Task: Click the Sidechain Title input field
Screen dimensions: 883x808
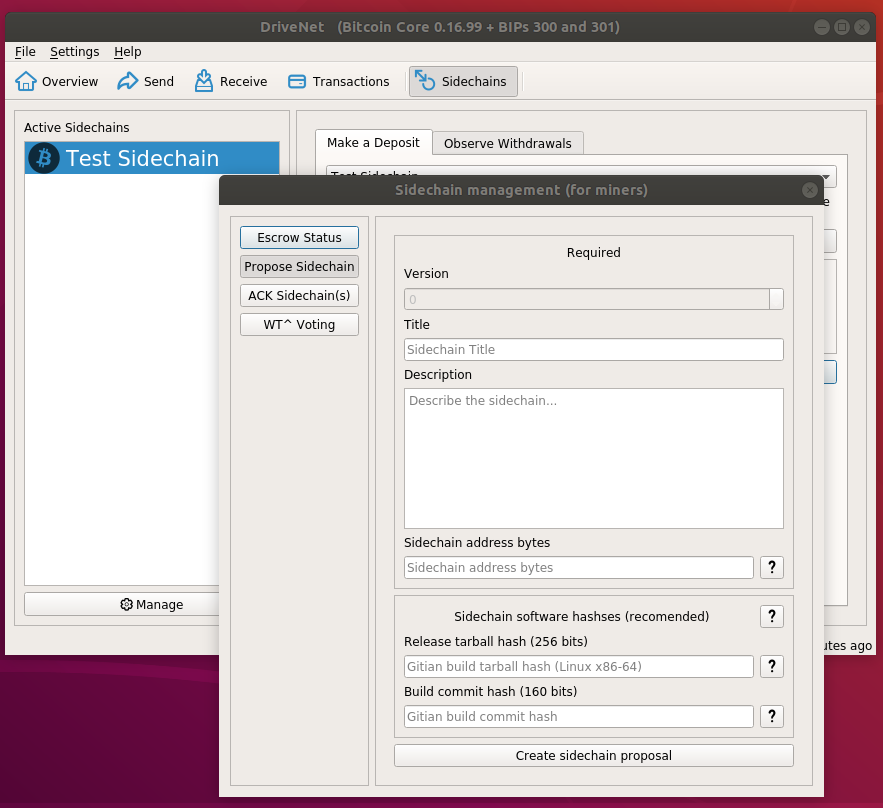Action: 594,349
